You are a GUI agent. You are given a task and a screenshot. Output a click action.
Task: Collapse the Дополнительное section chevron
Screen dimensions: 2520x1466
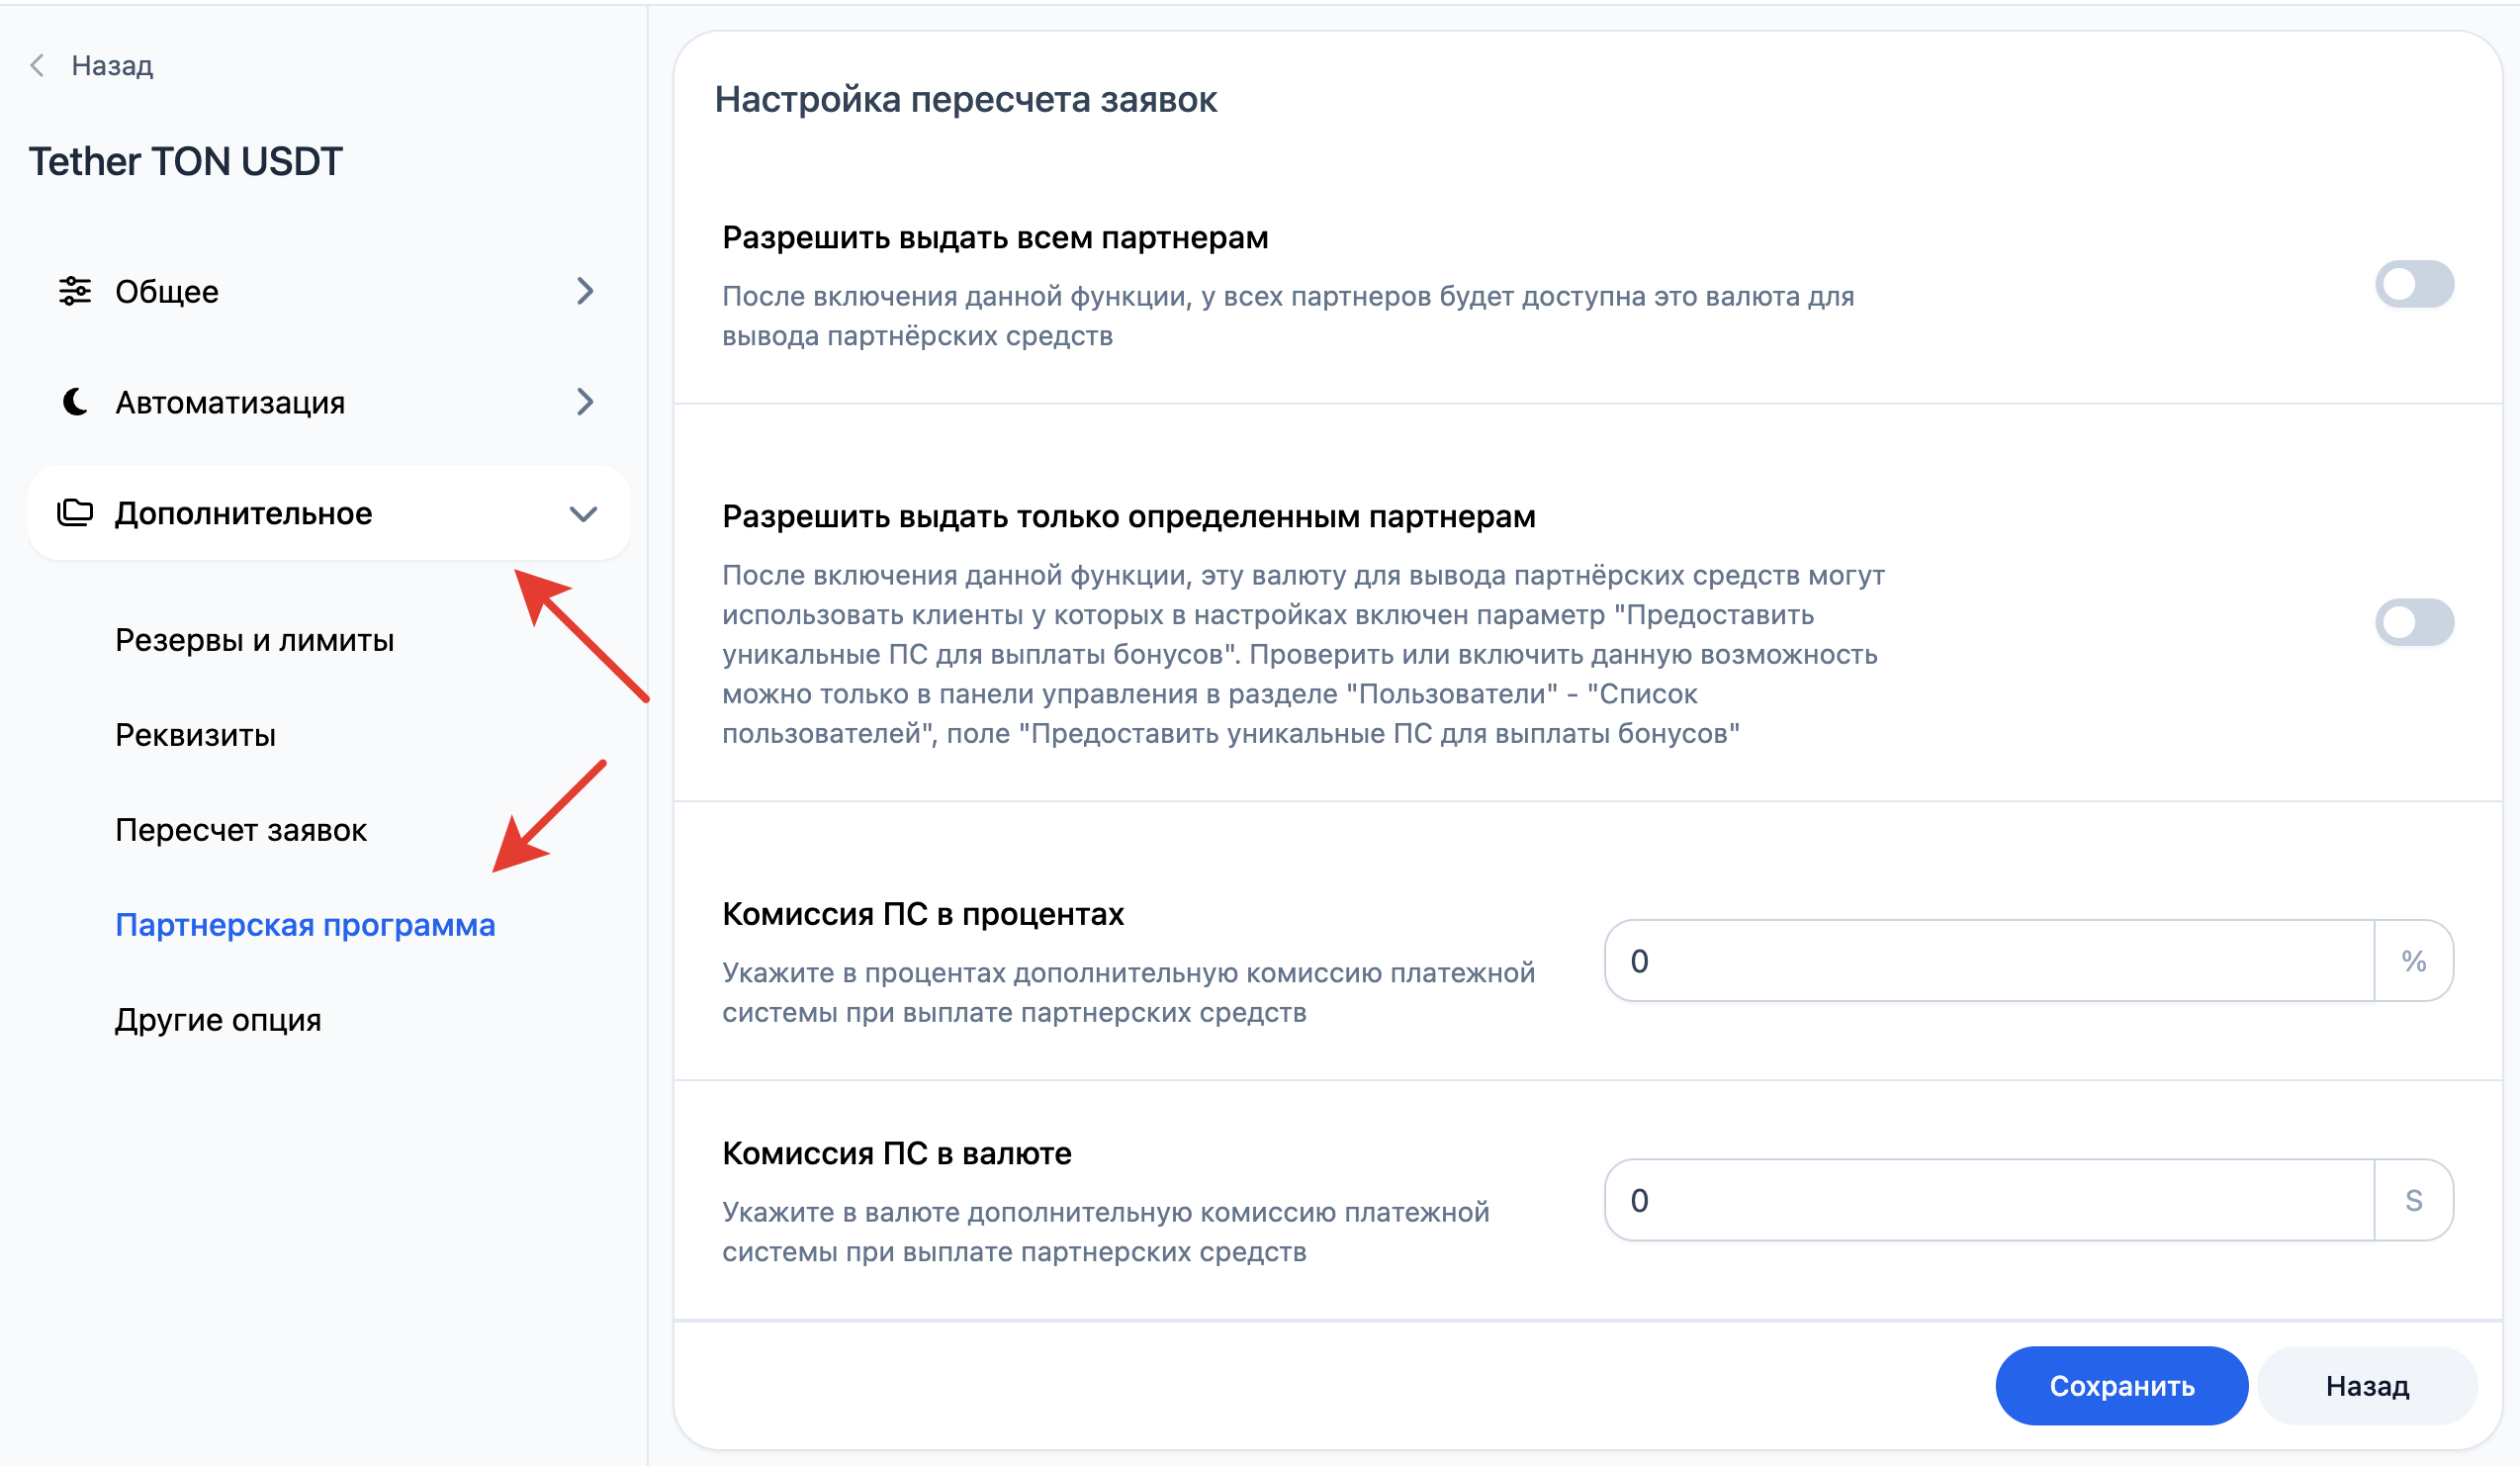[x=584, y=514]
